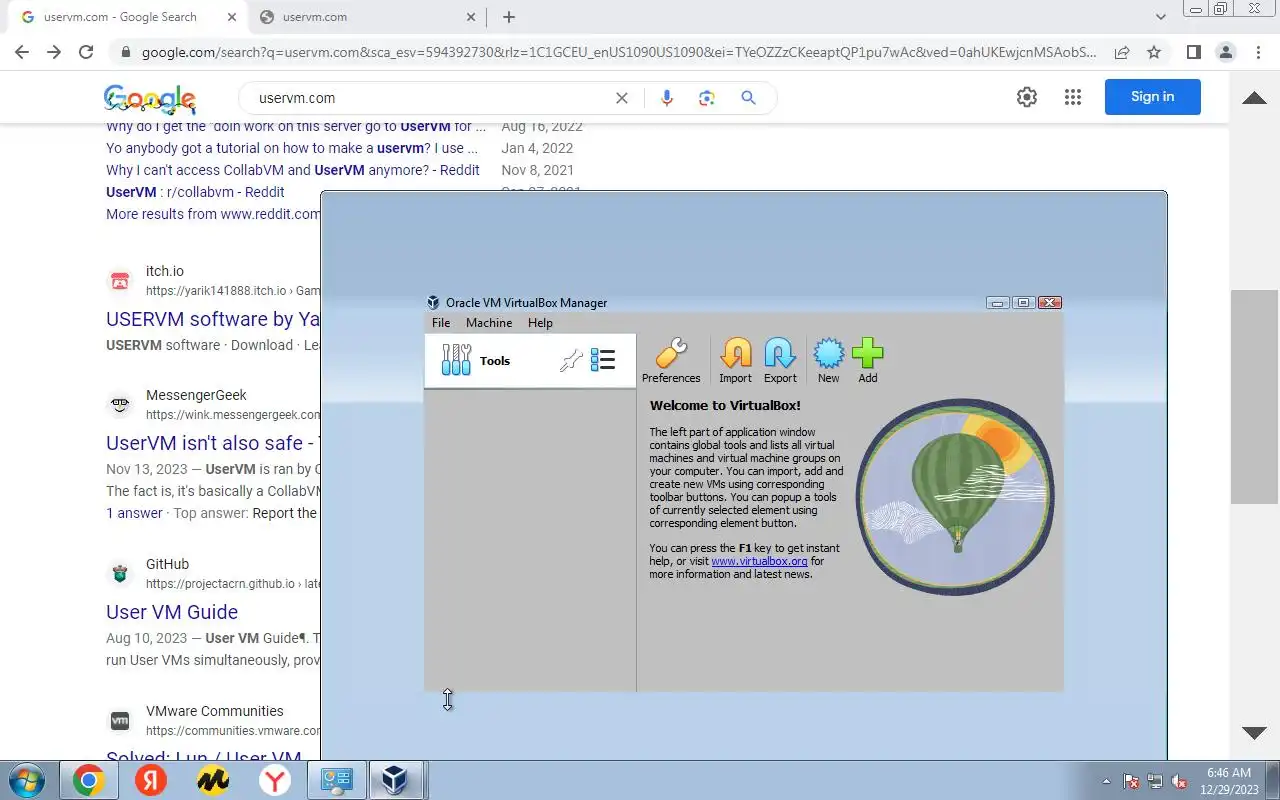This screenshot has height=800, width=1280.
Task: Open the File menu in VirtualBox
Action: (441, 323)
